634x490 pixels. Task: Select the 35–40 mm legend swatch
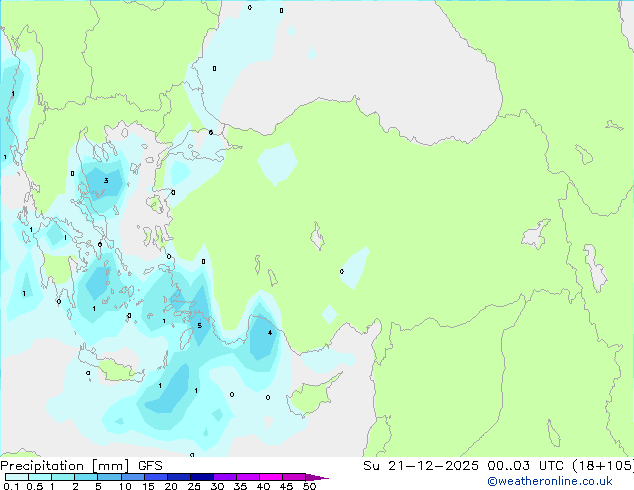(x=247, y=477)
